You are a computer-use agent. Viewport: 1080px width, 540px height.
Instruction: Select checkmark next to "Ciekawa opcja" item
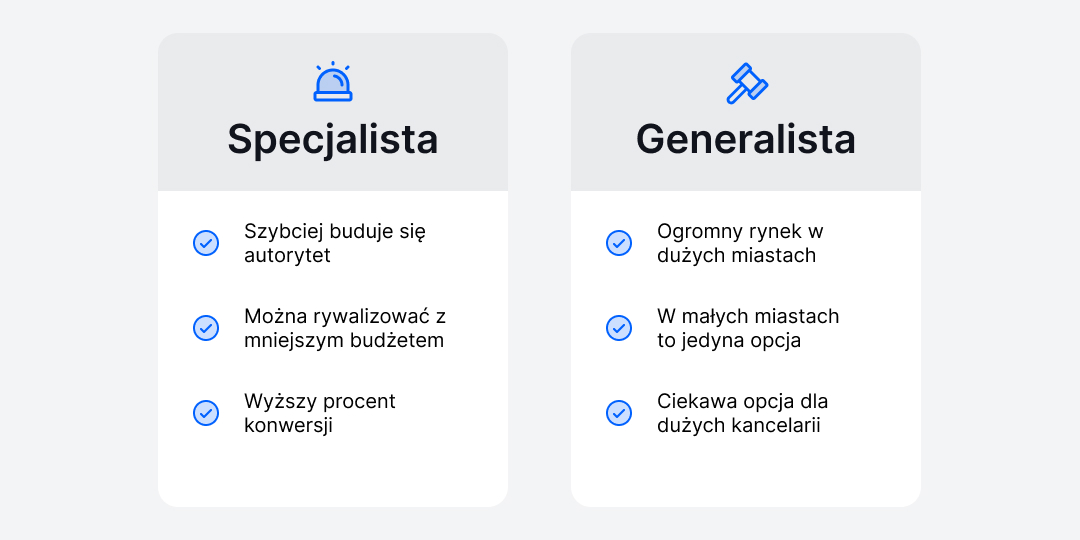[x=619, y=413]
